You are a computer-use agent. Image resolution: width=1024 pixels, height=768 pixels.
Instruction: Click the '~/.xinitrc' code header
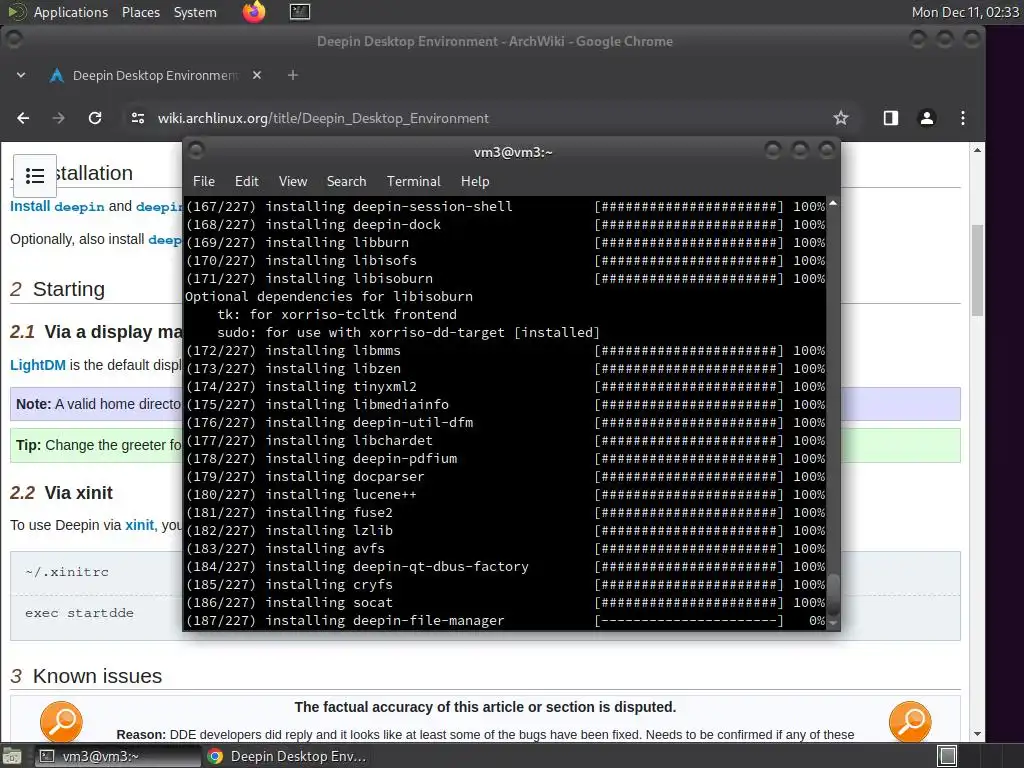point(67,571)
